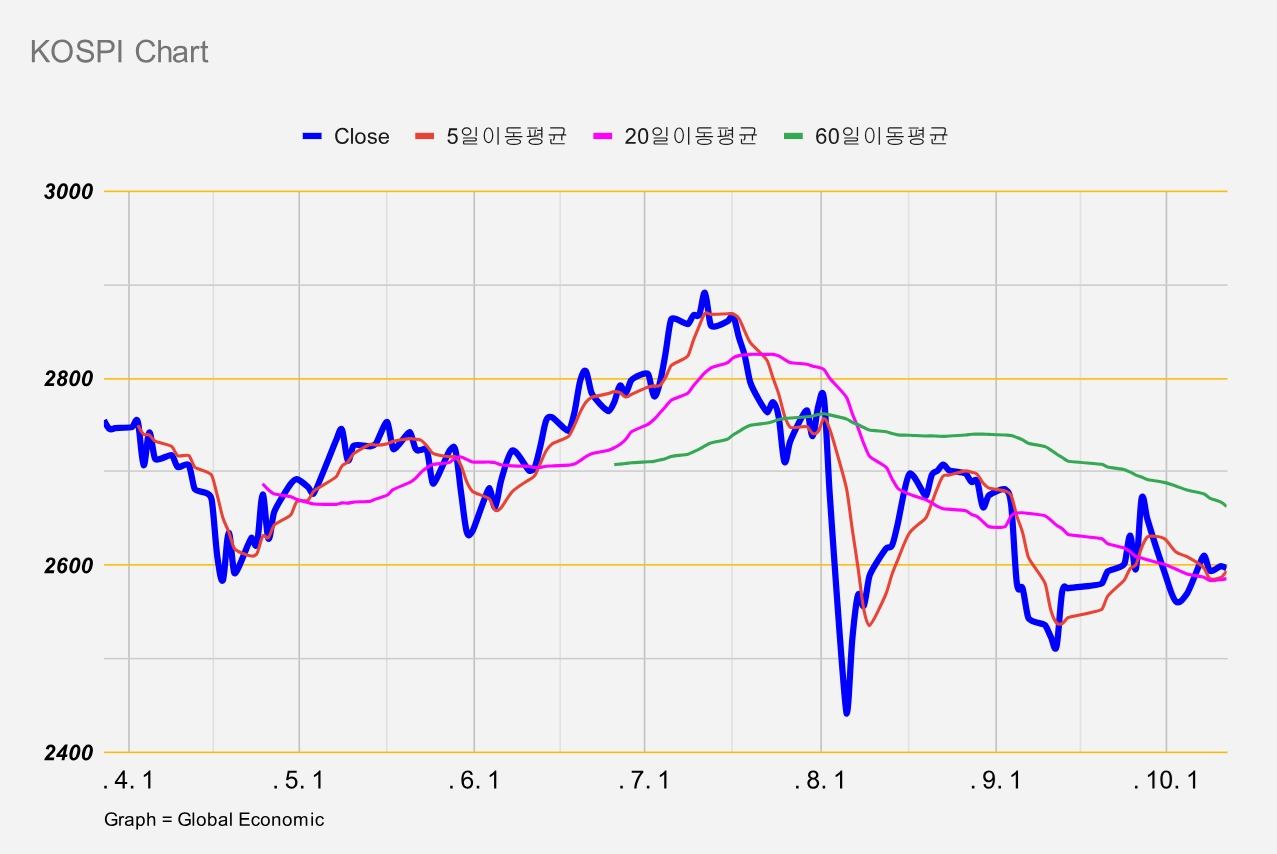Click the Close line's highest July peak
The image size is (1277, 854).
(x=704, y=294)
